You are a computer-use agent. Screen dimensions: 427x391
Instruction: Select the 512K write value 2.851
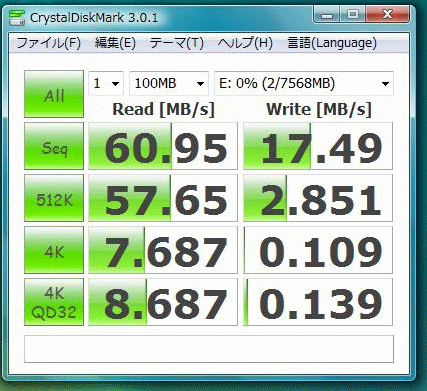pyautogui.click(x=318, y=198)
